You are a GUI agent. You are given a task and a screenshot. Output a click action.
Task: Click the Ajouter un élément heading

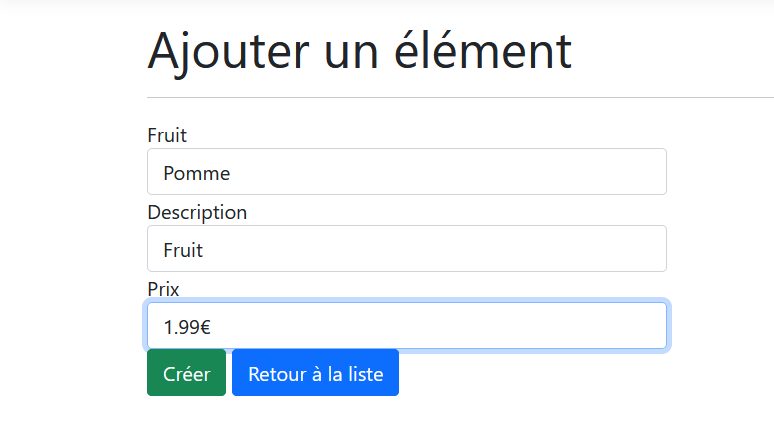(x=359, y=50)
